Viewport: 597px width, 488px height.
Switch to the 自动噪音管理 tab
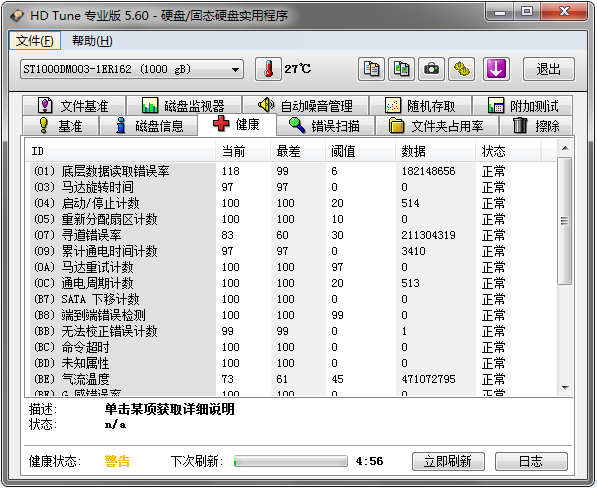[x=305, y=105]
